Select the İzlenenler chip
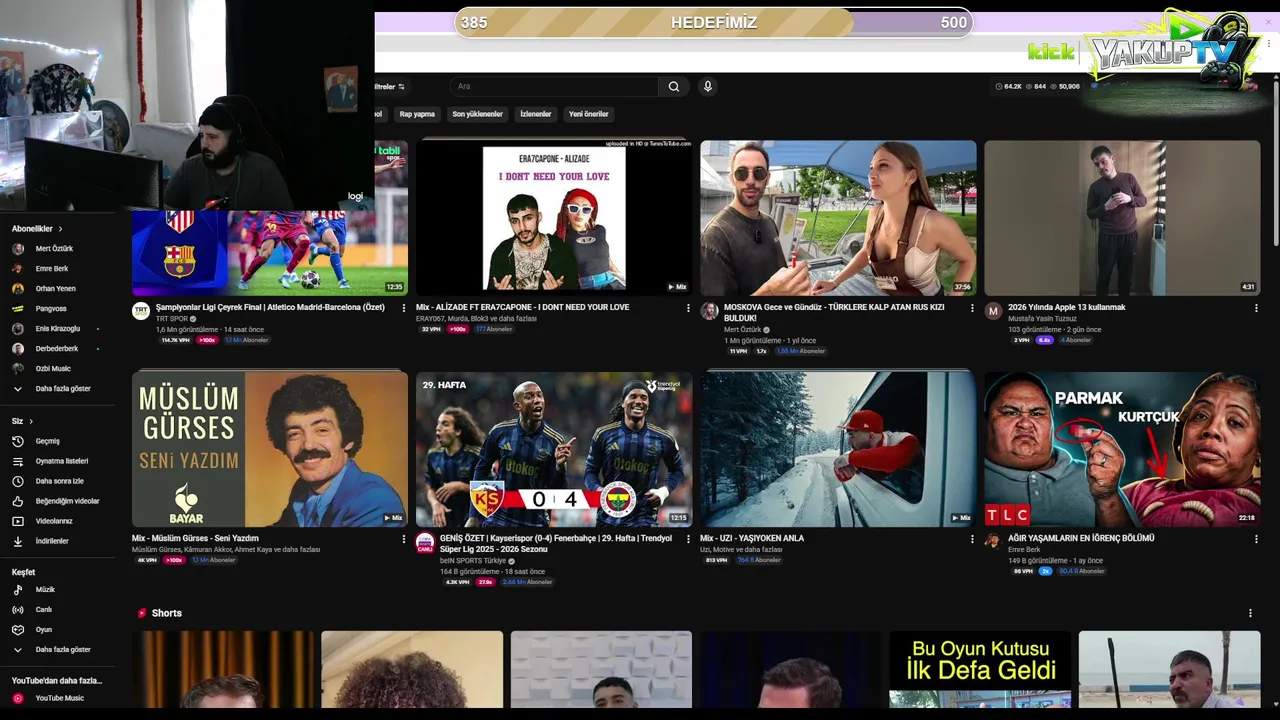1280x720 pixels. coord(536,114)
